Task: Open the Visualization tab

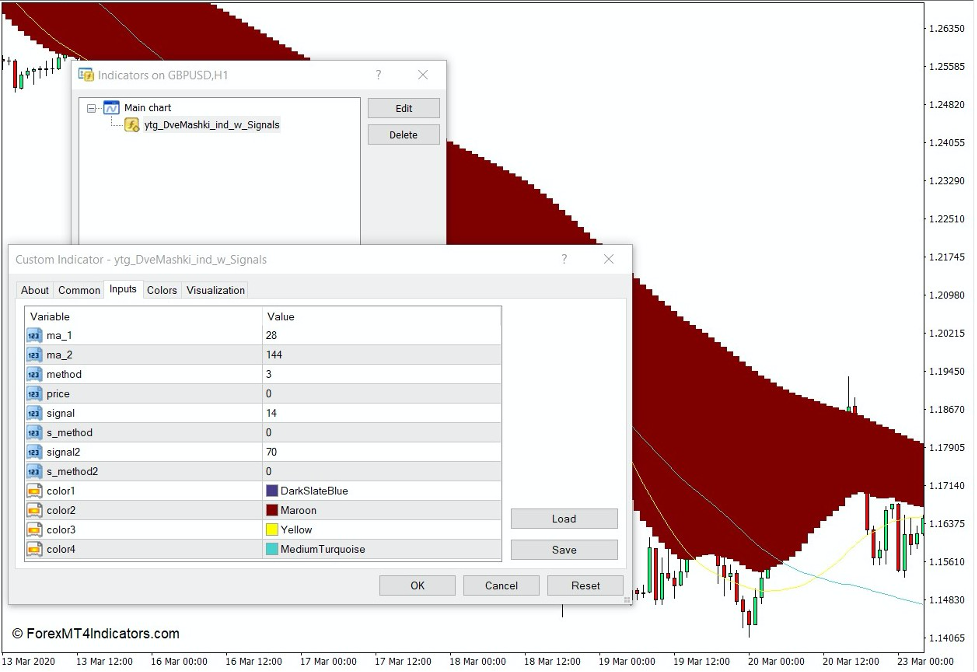Action: point(216,290)
